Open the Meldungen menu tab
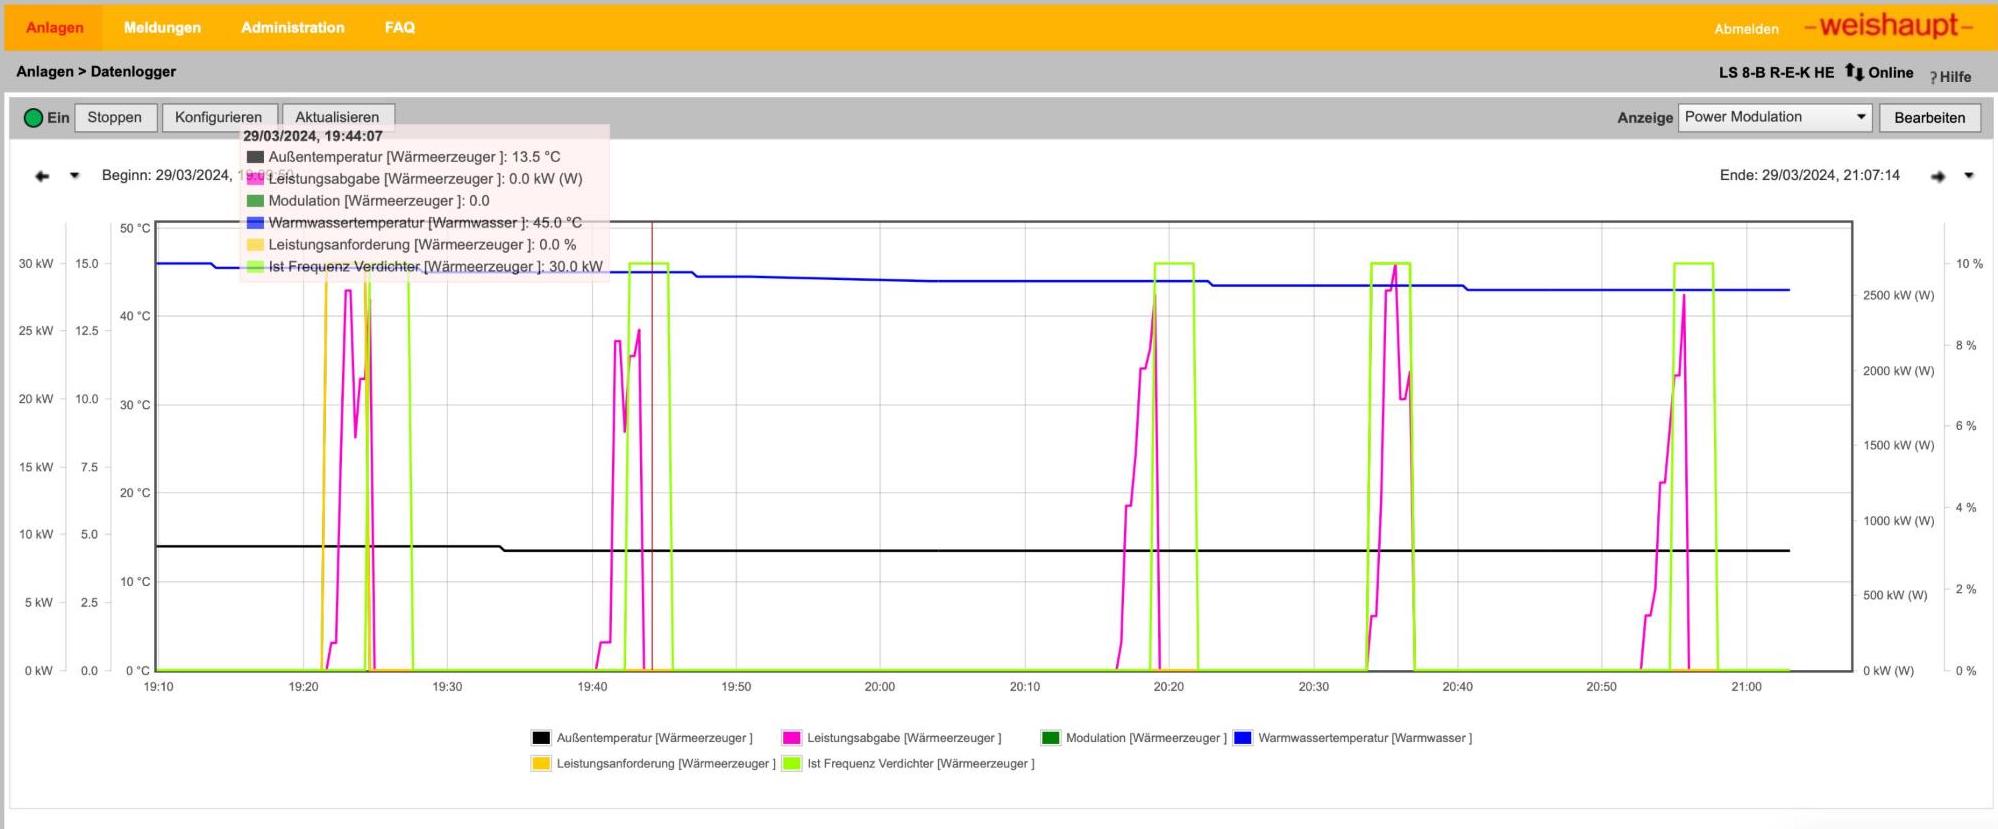 click(x=162, y=27)
